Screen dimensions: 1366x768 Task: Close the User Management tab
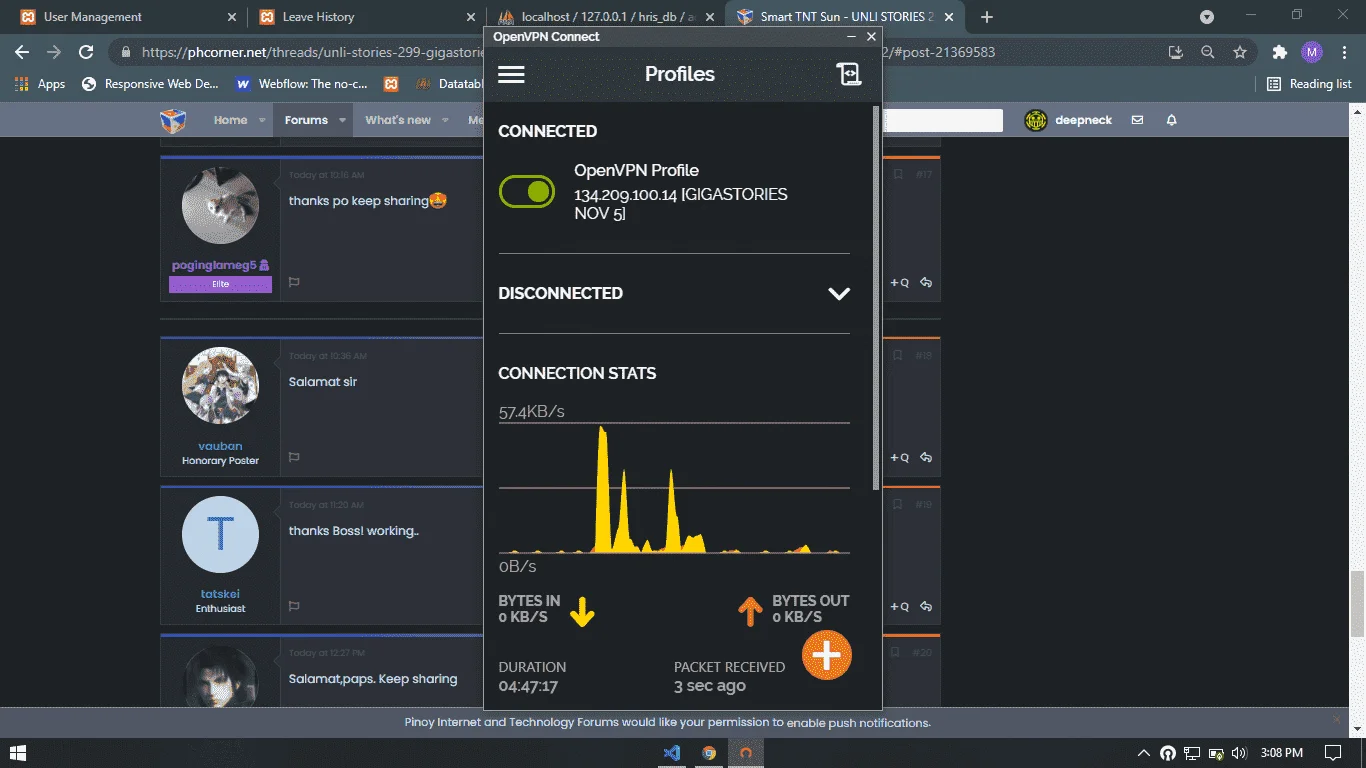(x=232, y=17)
